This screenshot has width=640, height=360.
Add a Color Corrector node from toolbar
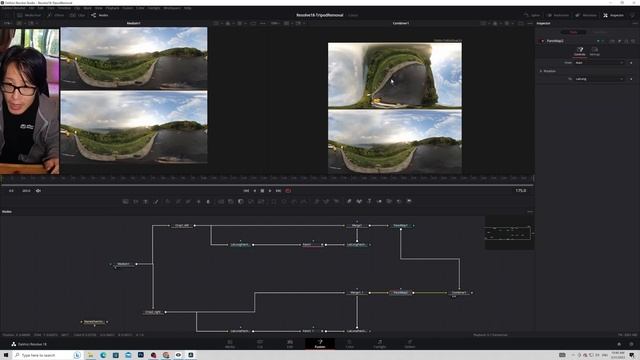pos(168,201)
